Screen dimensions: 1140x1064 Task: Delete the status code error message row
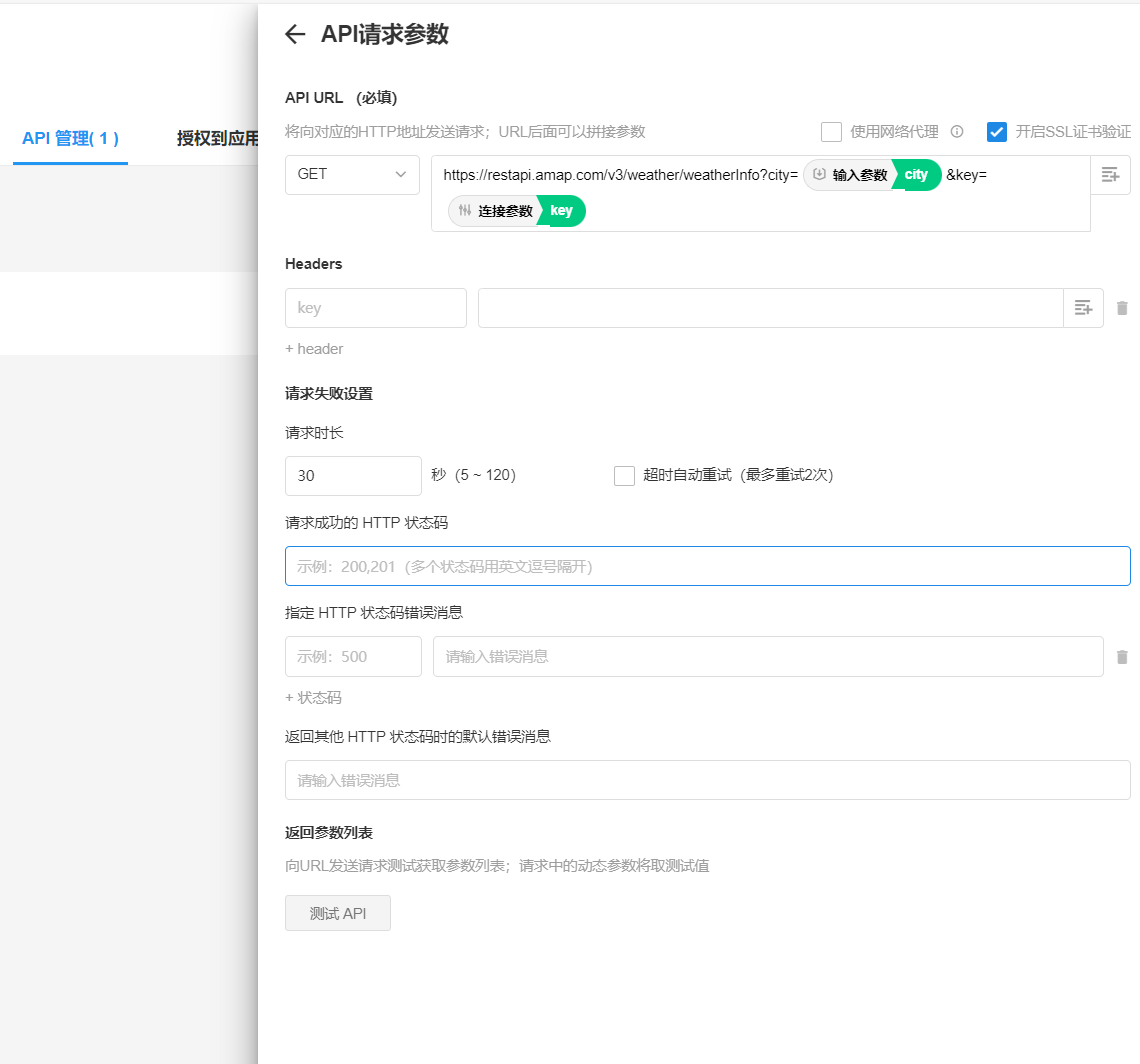click(1122, 657)
